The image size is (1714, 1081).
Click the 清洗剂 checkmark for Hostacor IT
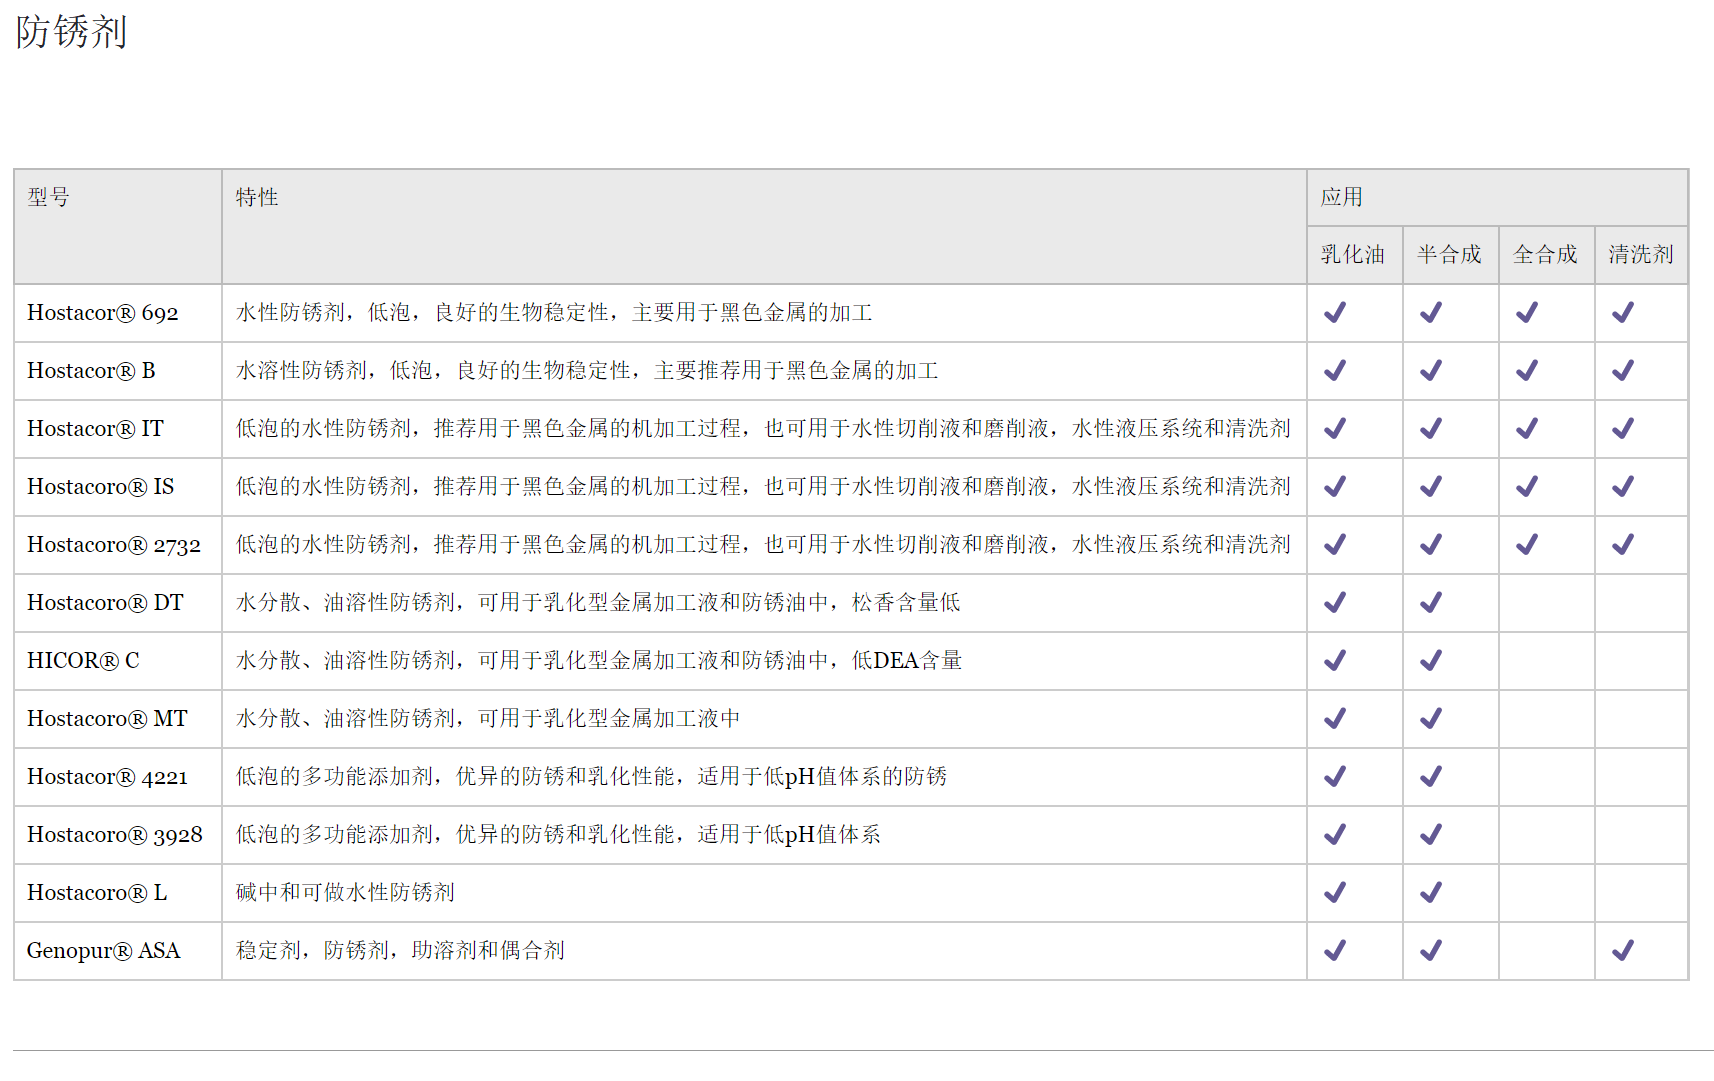1622,429
